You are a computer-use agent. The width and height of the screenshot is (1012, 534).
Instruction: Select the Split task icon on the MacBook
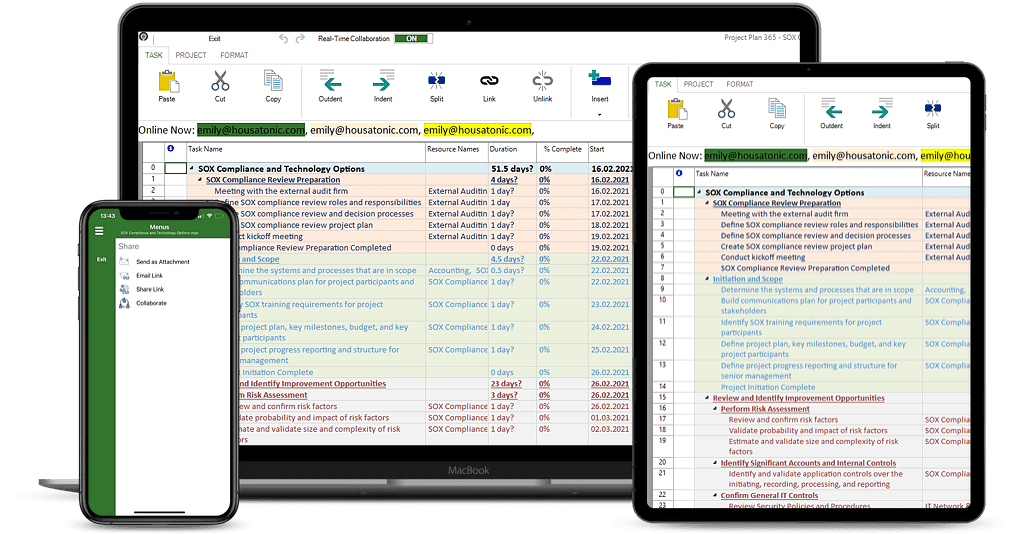coord(436,81)
